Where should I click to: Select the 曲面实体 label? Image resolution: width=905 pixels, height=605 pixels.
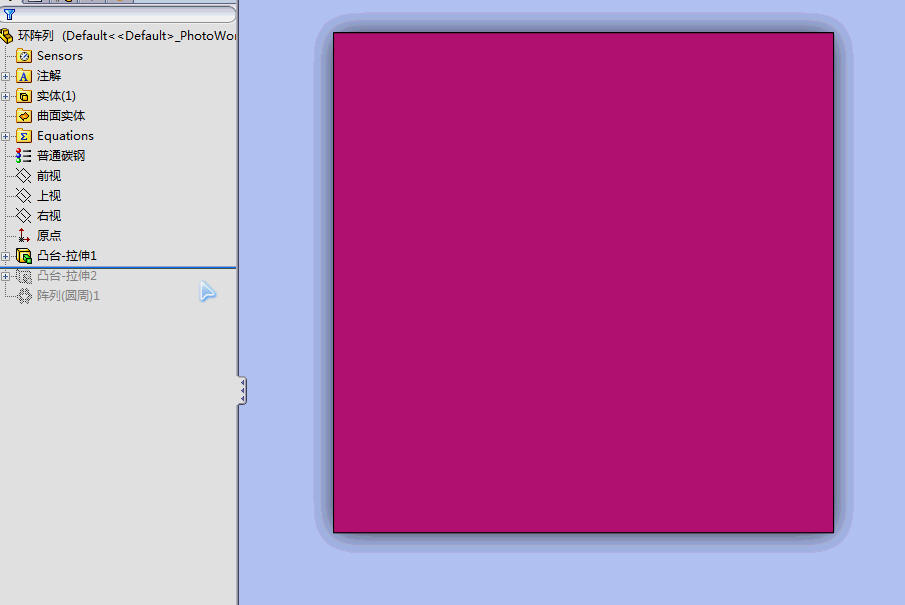[61, 115]
